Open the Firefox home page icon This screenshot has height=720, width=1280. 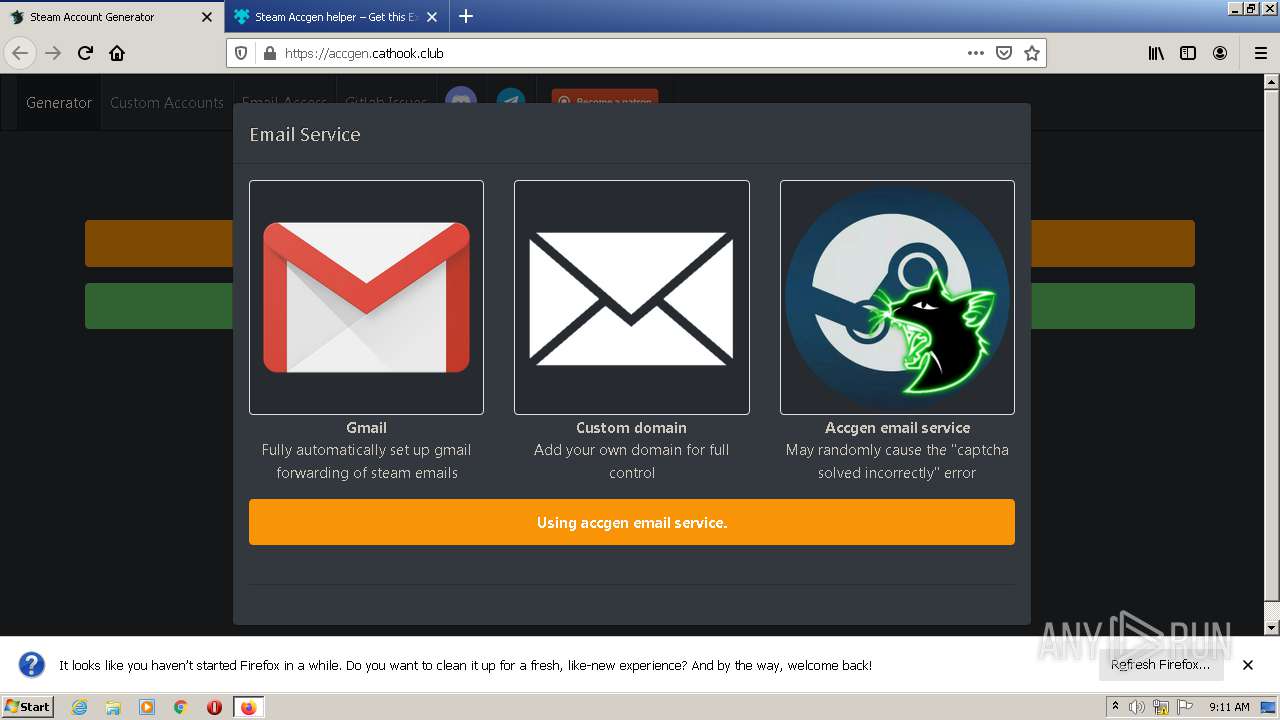117,53
